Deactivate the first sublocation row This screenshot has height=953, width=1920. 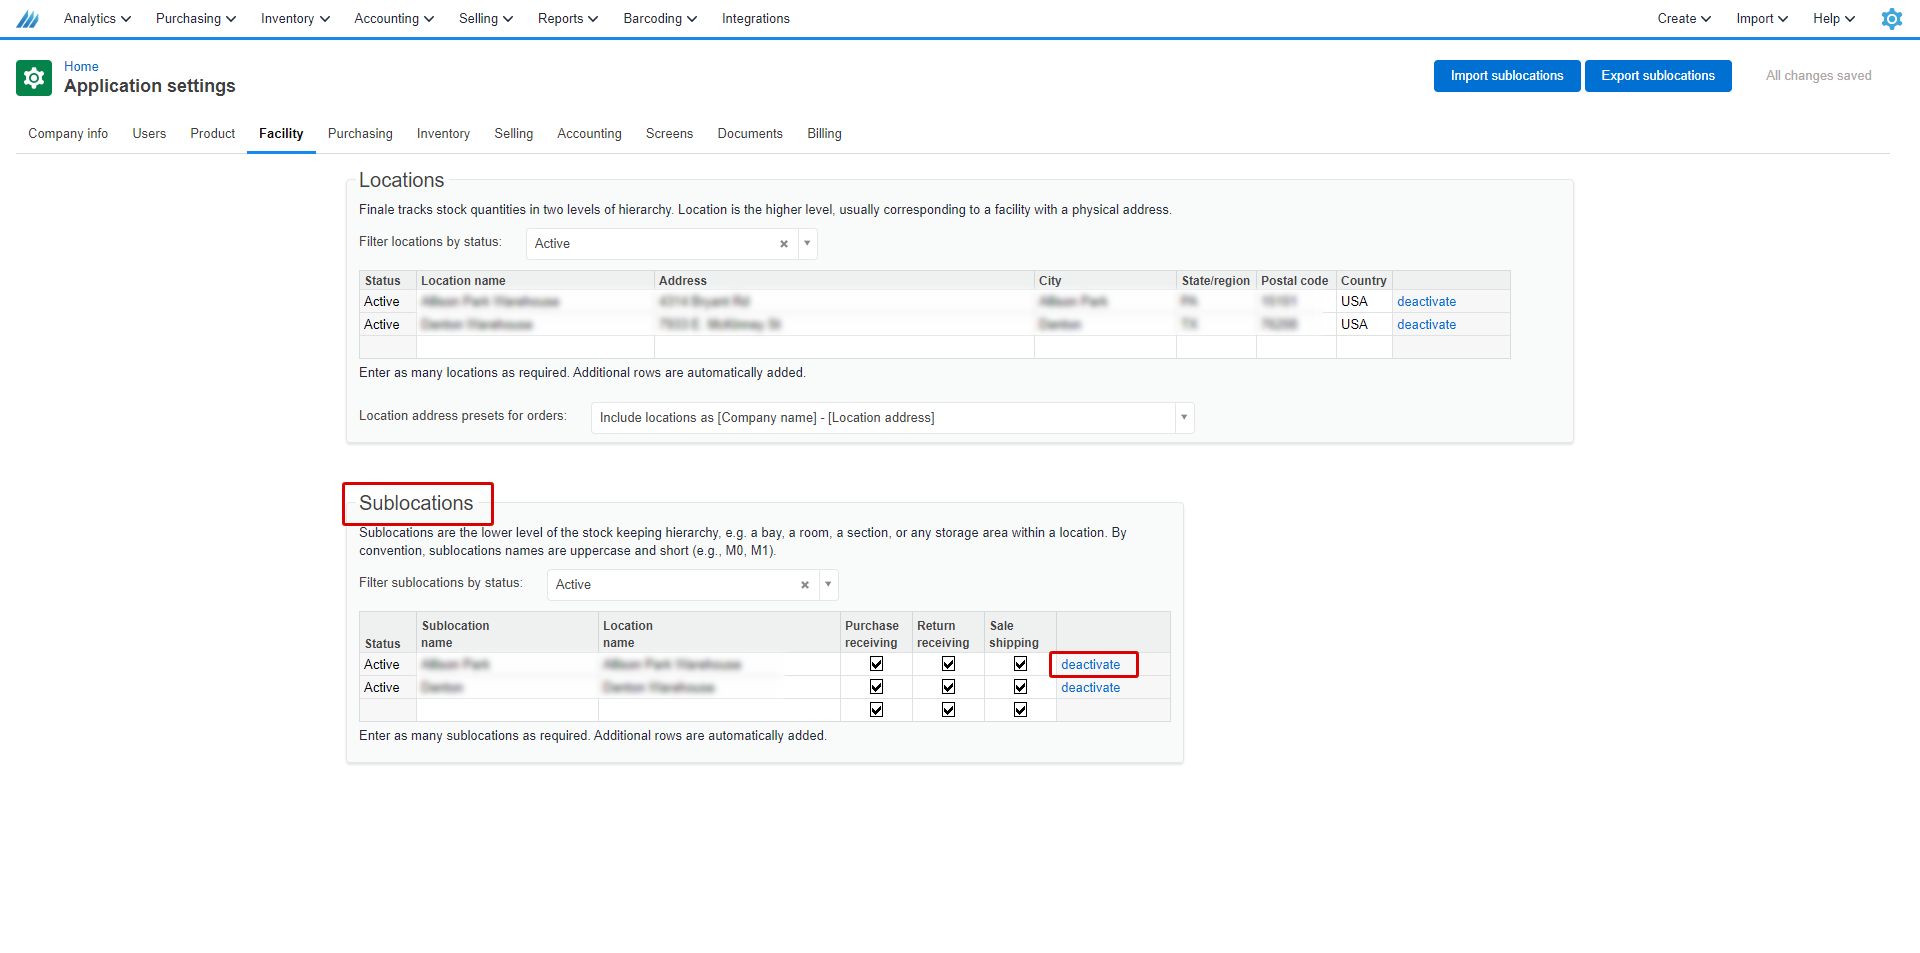coord(1090,665)
